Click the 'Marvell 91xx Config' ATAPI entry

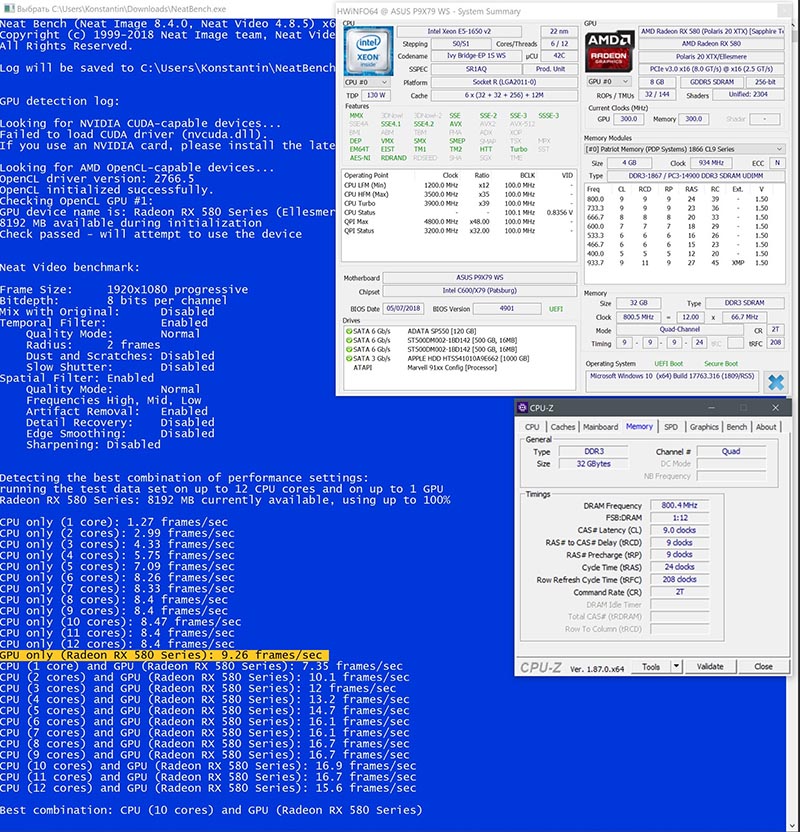[x=452, y=367]
